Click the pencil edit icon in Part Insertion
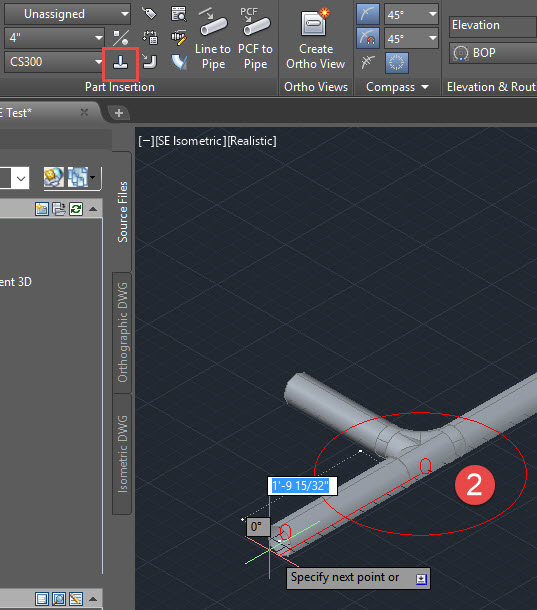Viewport: 537px width, 610px height. tap(179, 38)
